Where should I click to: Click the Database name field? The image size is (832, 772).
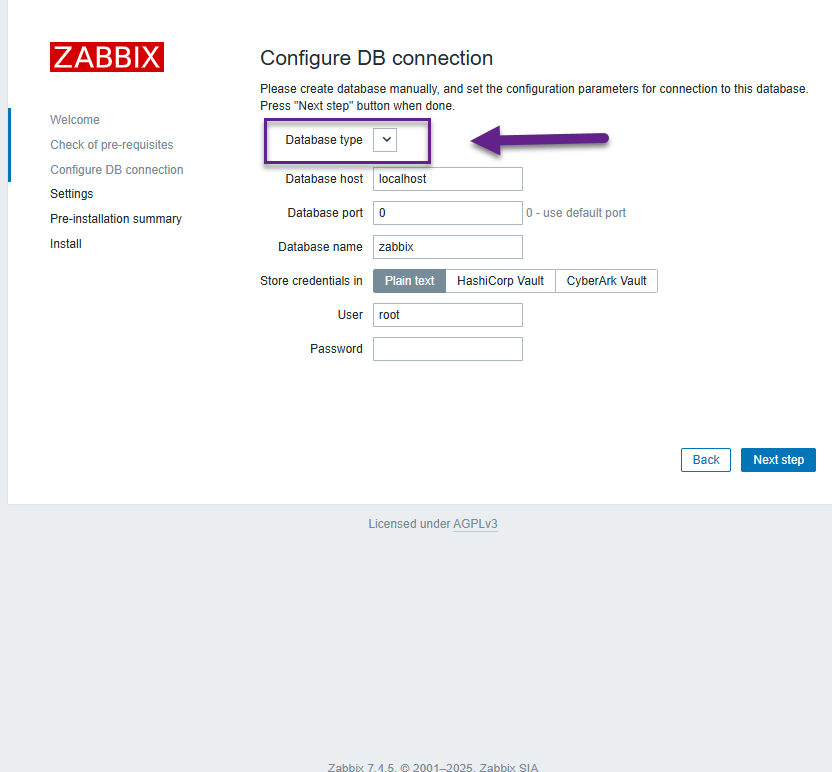(x=447, y=247)
